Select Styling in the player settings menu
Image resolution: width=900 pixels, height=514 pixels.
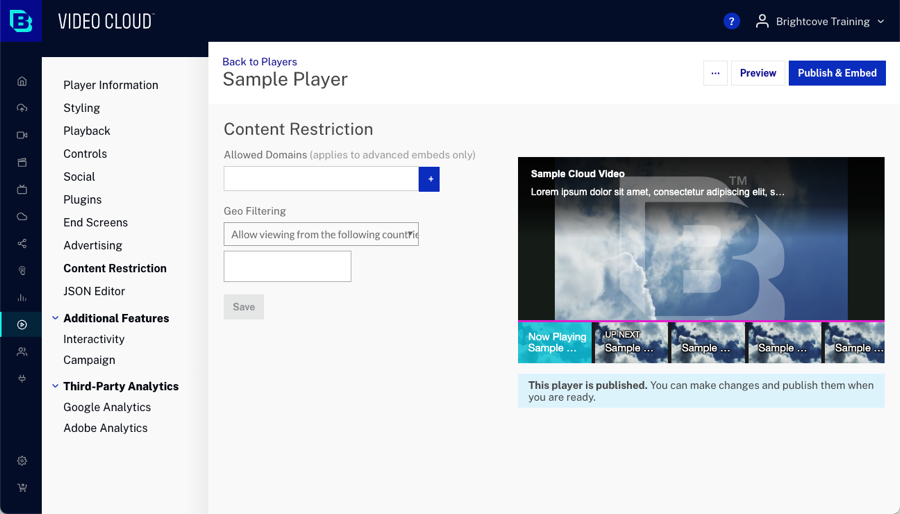tap(81, 108)
